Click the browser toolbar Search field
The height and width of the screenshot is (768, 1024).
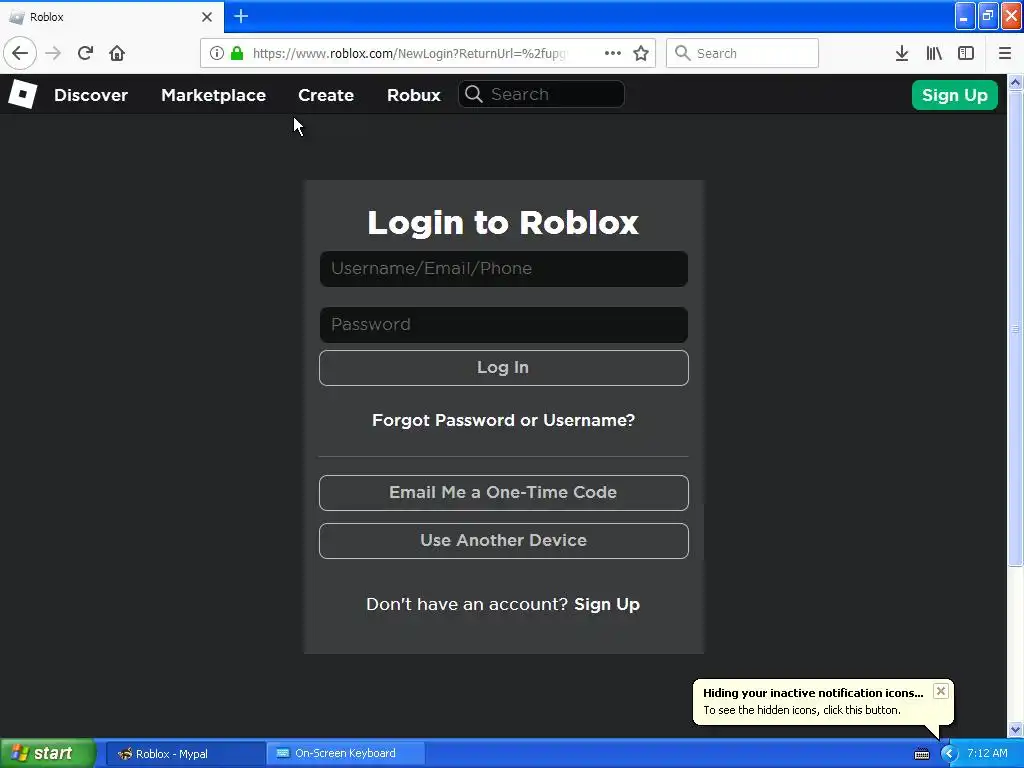pyautogui.click(x=742, y=53)
